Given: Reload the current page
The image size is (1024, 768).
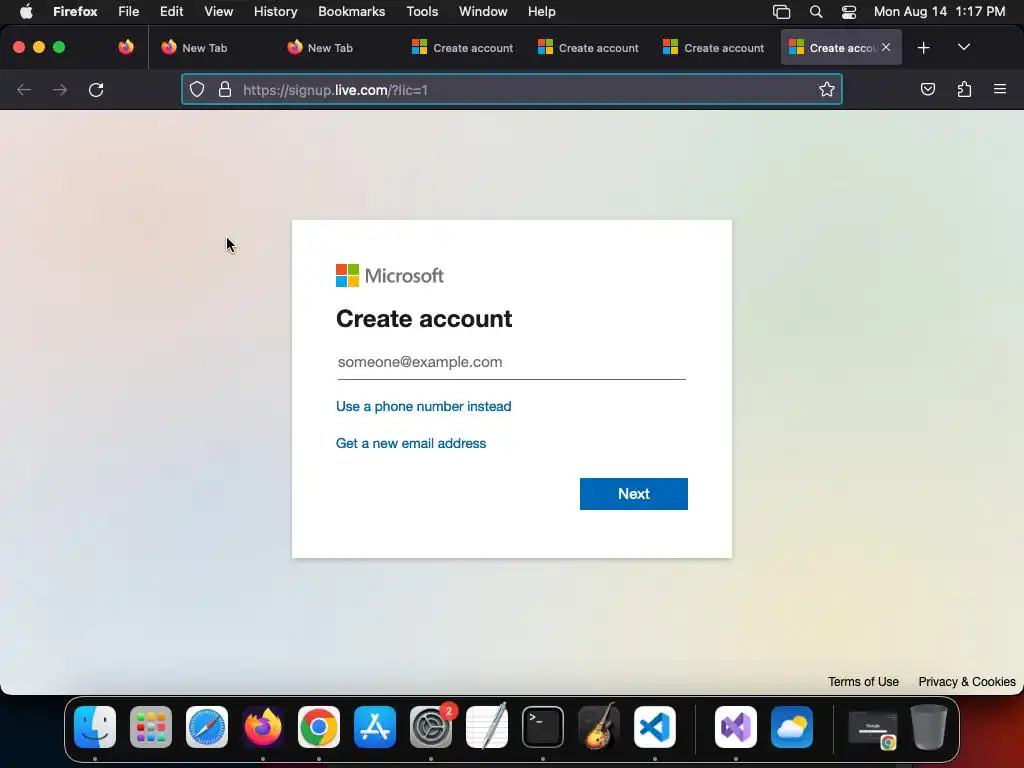Looking at the screenshot, I should (96, 89).
